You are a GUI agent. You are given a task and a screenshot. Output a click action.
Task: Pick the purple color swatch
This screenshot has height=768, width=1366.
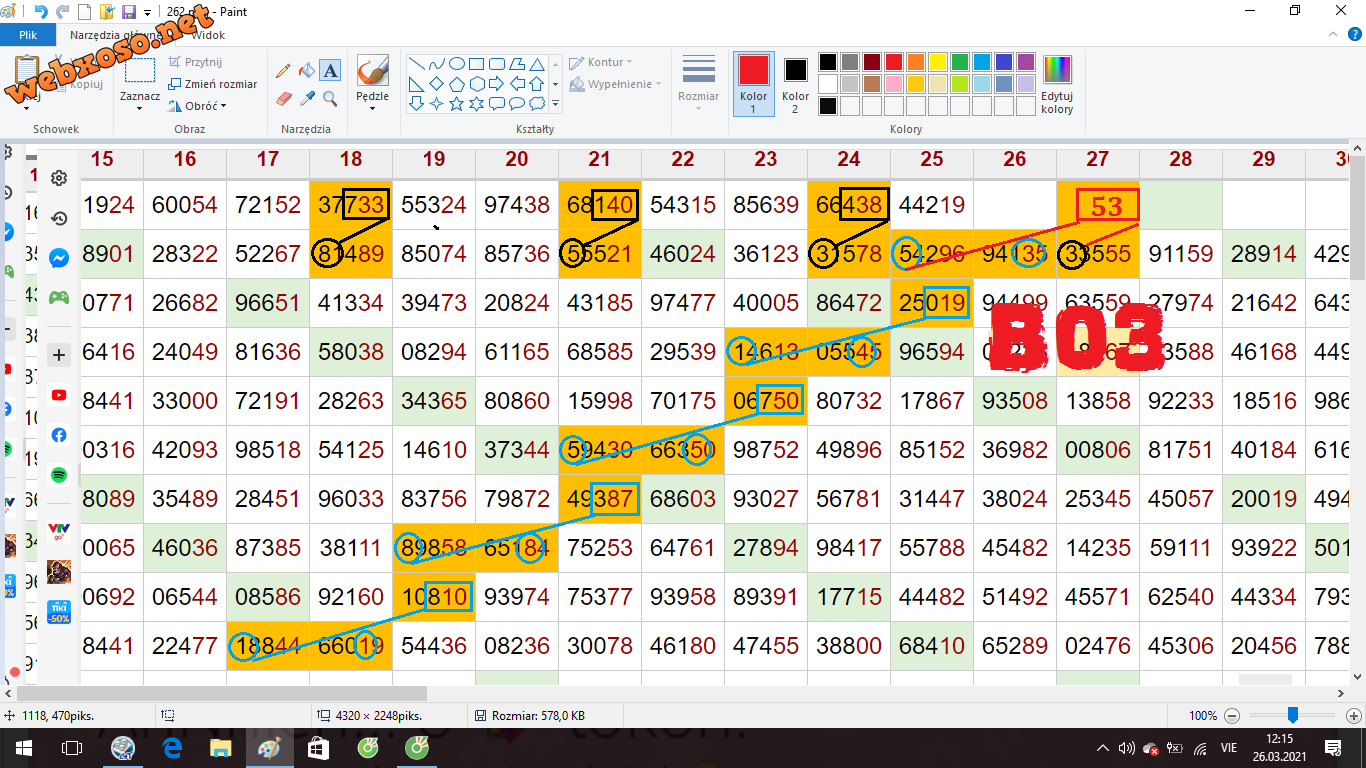[1025, 62]
